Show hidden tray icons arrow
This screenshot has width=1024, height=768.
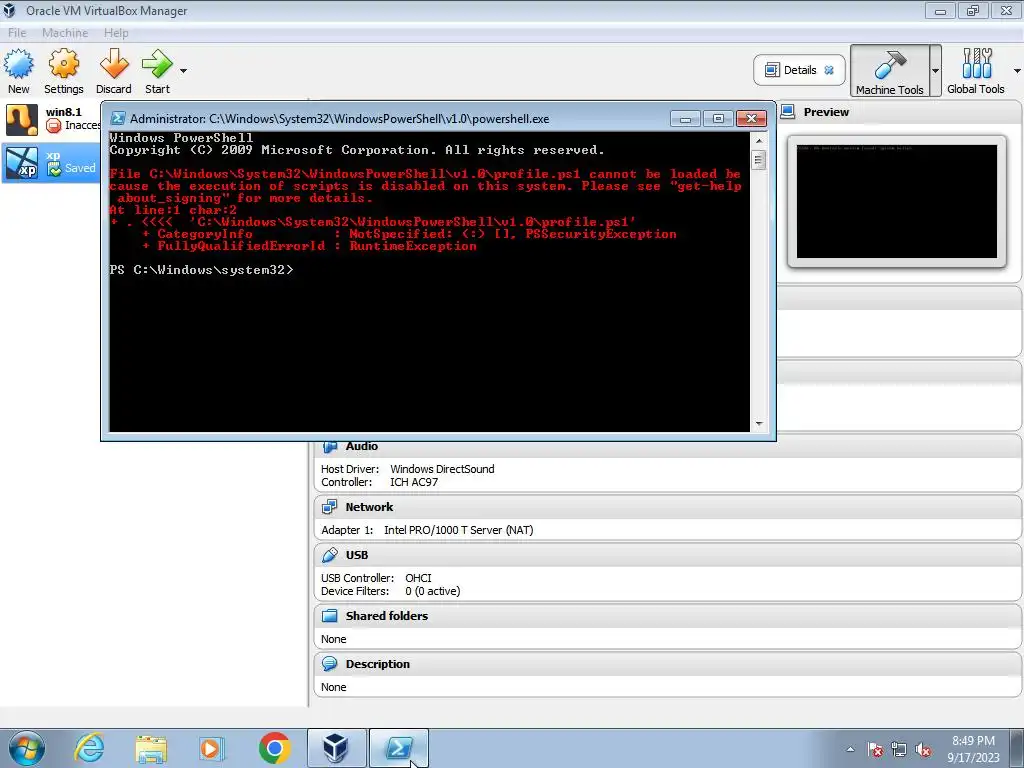850,750
